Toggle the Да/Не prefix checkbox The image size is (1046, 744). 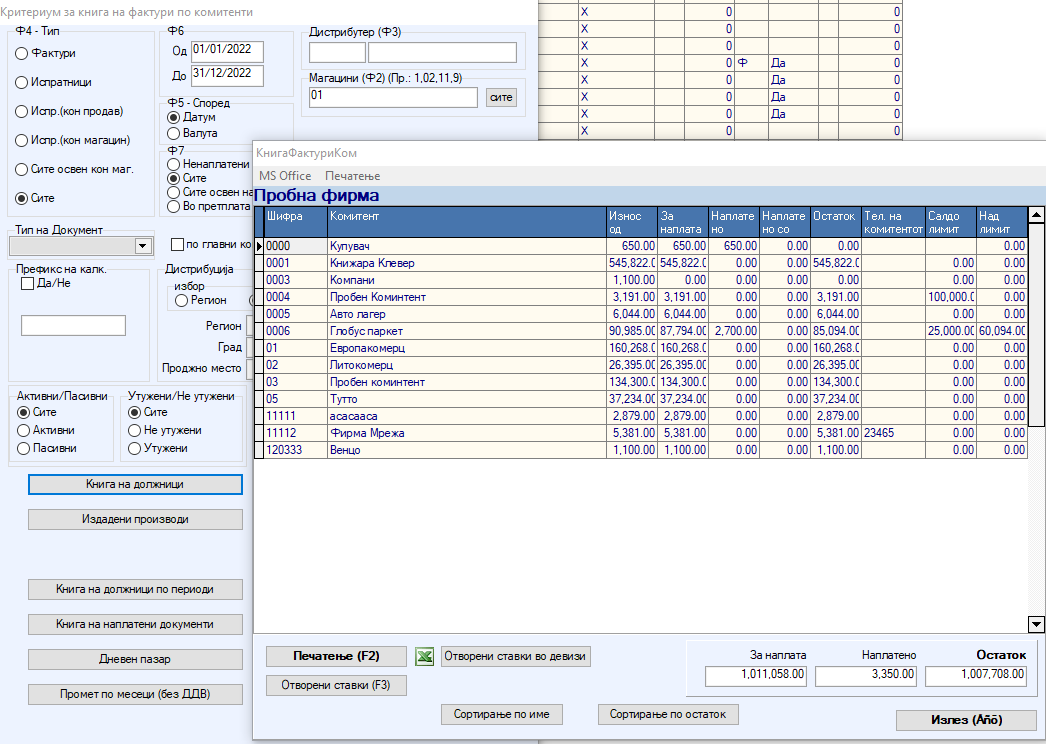pos(28,284)
